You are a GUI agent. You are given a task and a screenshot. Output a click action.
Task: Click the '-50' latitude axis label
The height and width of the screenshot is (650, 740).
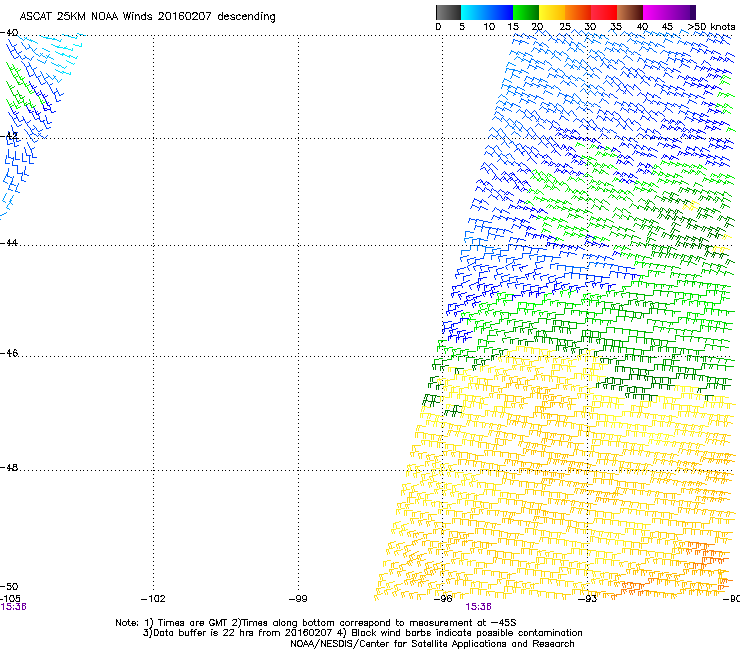tap(9, 586)
